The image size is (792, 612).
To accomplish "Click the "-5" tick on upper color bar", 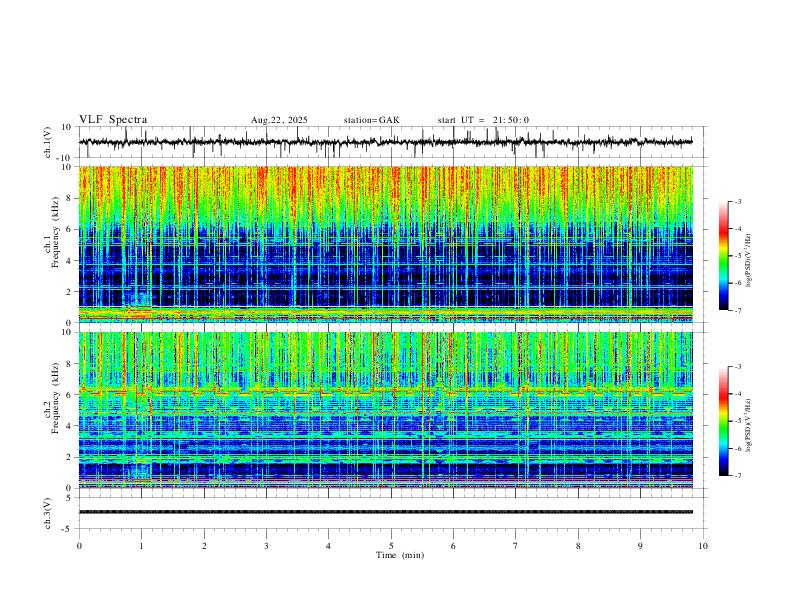I will [x=737, y=256].
